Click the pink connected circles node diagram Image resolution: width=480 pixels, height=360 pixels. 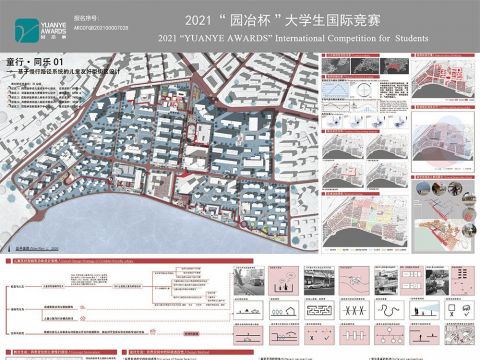point(389,335)
